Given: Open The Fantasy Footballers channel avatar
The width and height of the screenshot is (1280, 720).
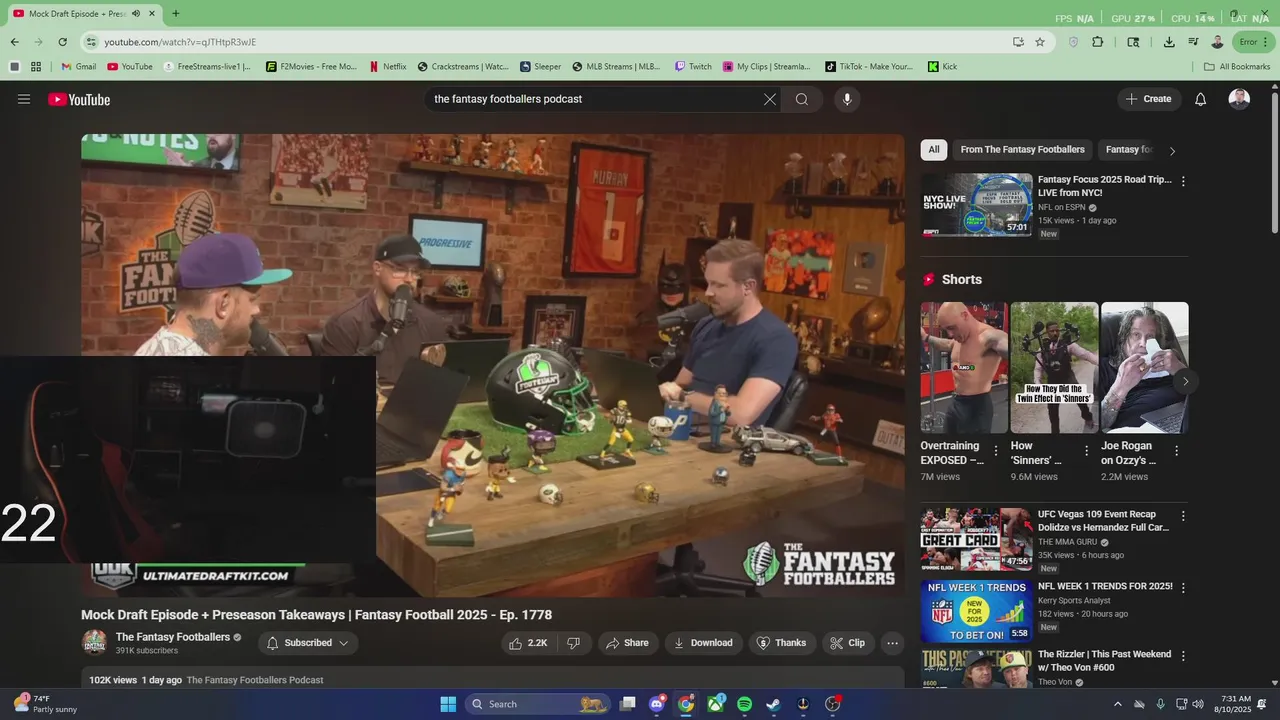Looking at the screenshot, I should coord(94,642).
